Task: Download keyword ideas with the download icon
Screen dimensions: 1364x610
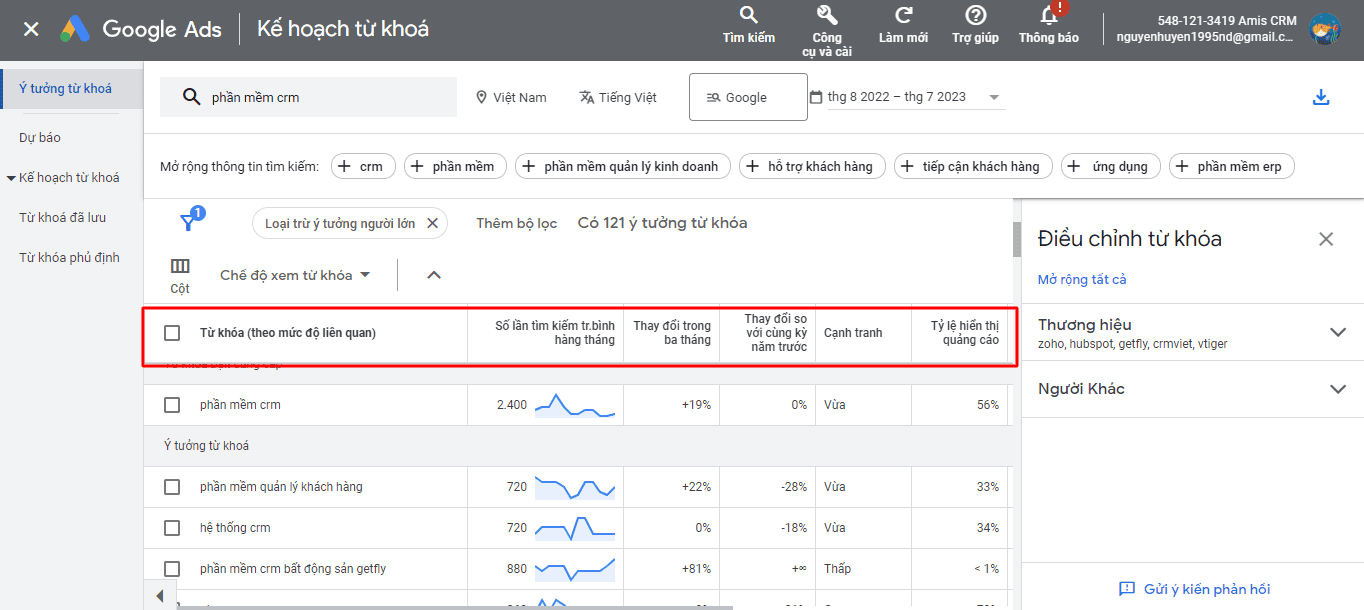Action: (1321, 97)
